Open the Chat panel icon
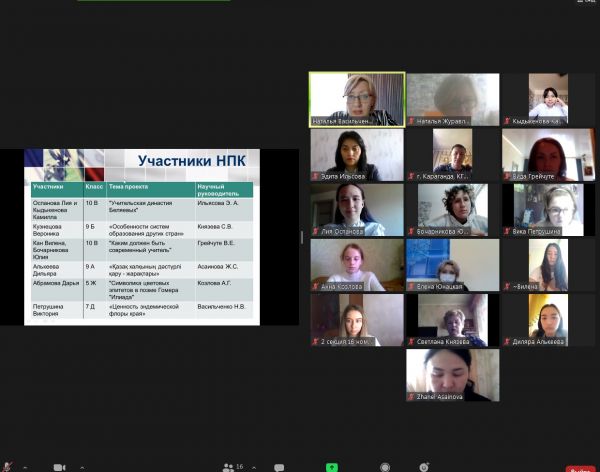 (x=279, y=467)
